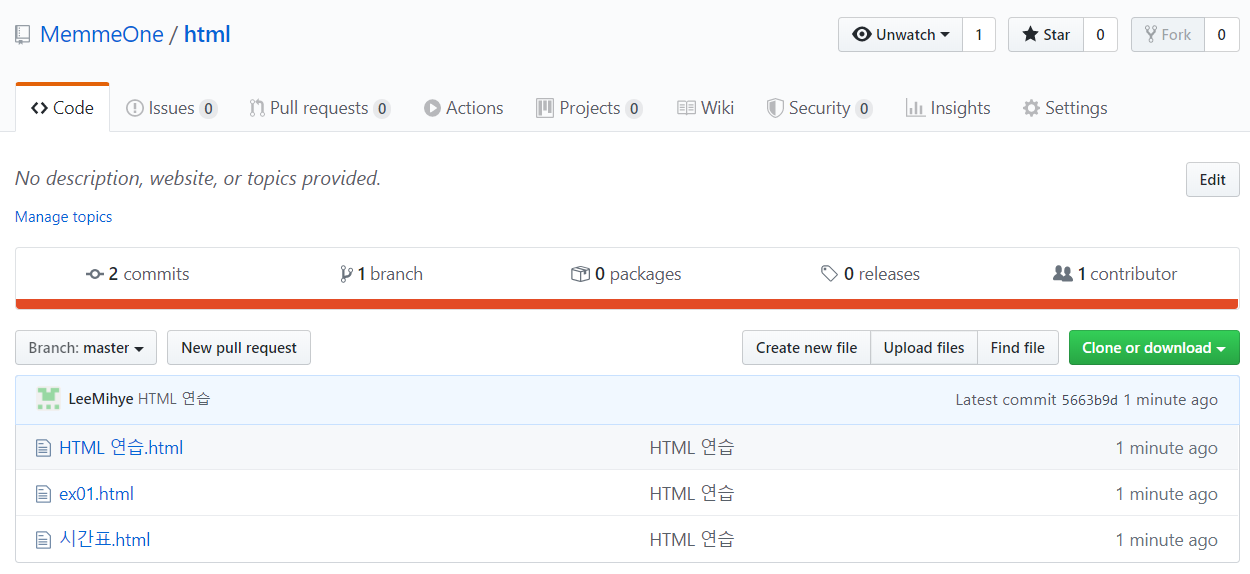
Task: Open the 0 packages link
Action: click(x=626, y=274)
